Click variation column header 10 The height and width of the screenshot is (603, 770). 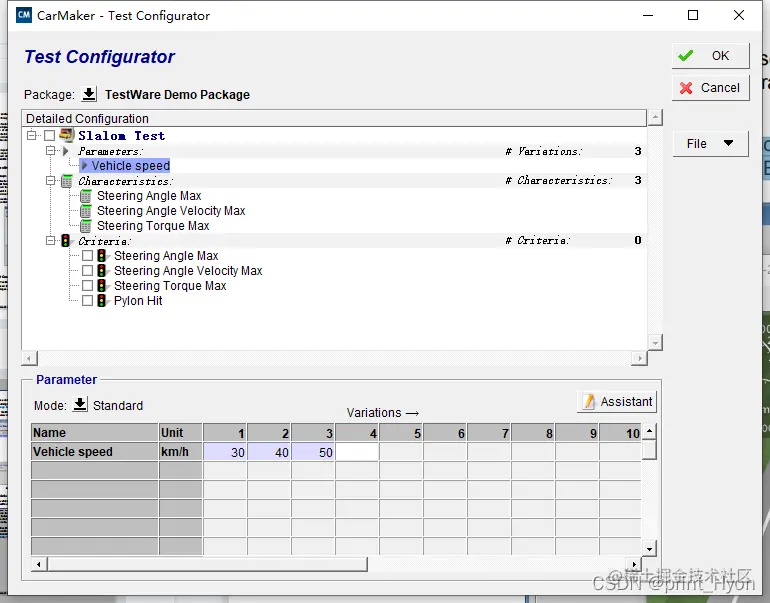[621, 433]
